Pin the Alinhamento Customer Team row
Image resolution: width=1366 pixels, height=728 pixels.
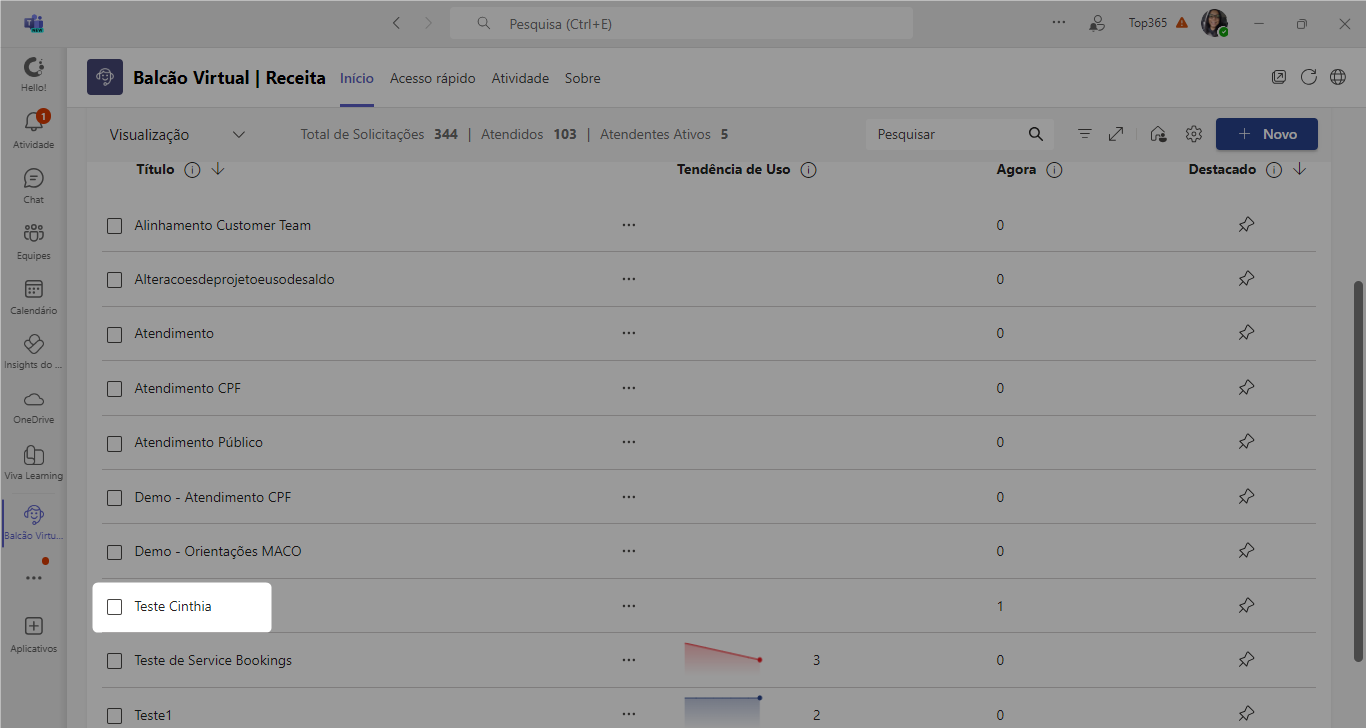click(x=1246, y=225)
